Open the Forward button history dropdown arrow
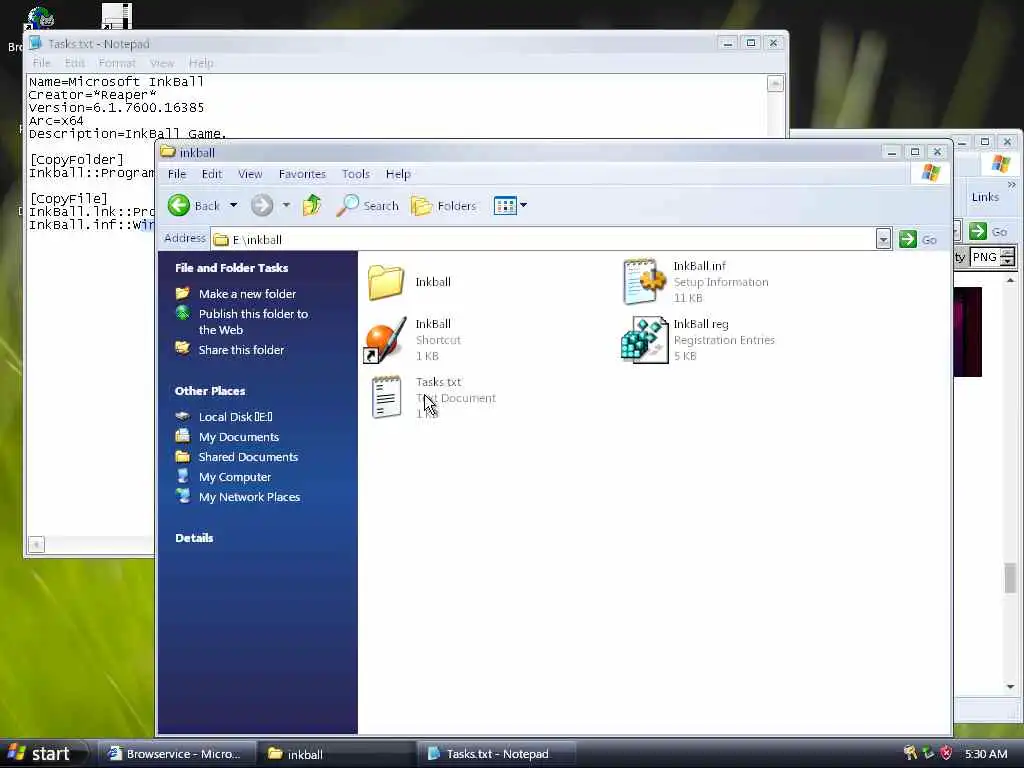 click(286, 206)
